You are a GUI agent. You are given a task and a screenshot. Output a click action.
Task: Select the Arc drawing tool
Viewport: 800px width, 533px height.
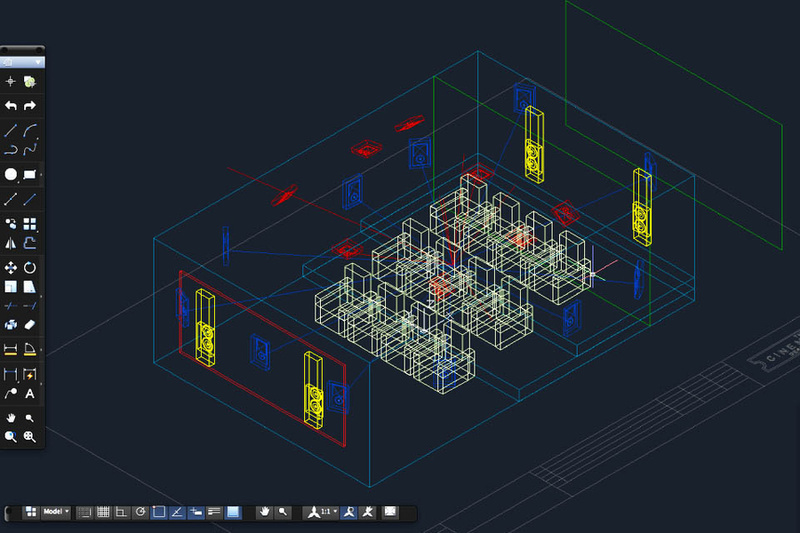(x=30, y=130)
